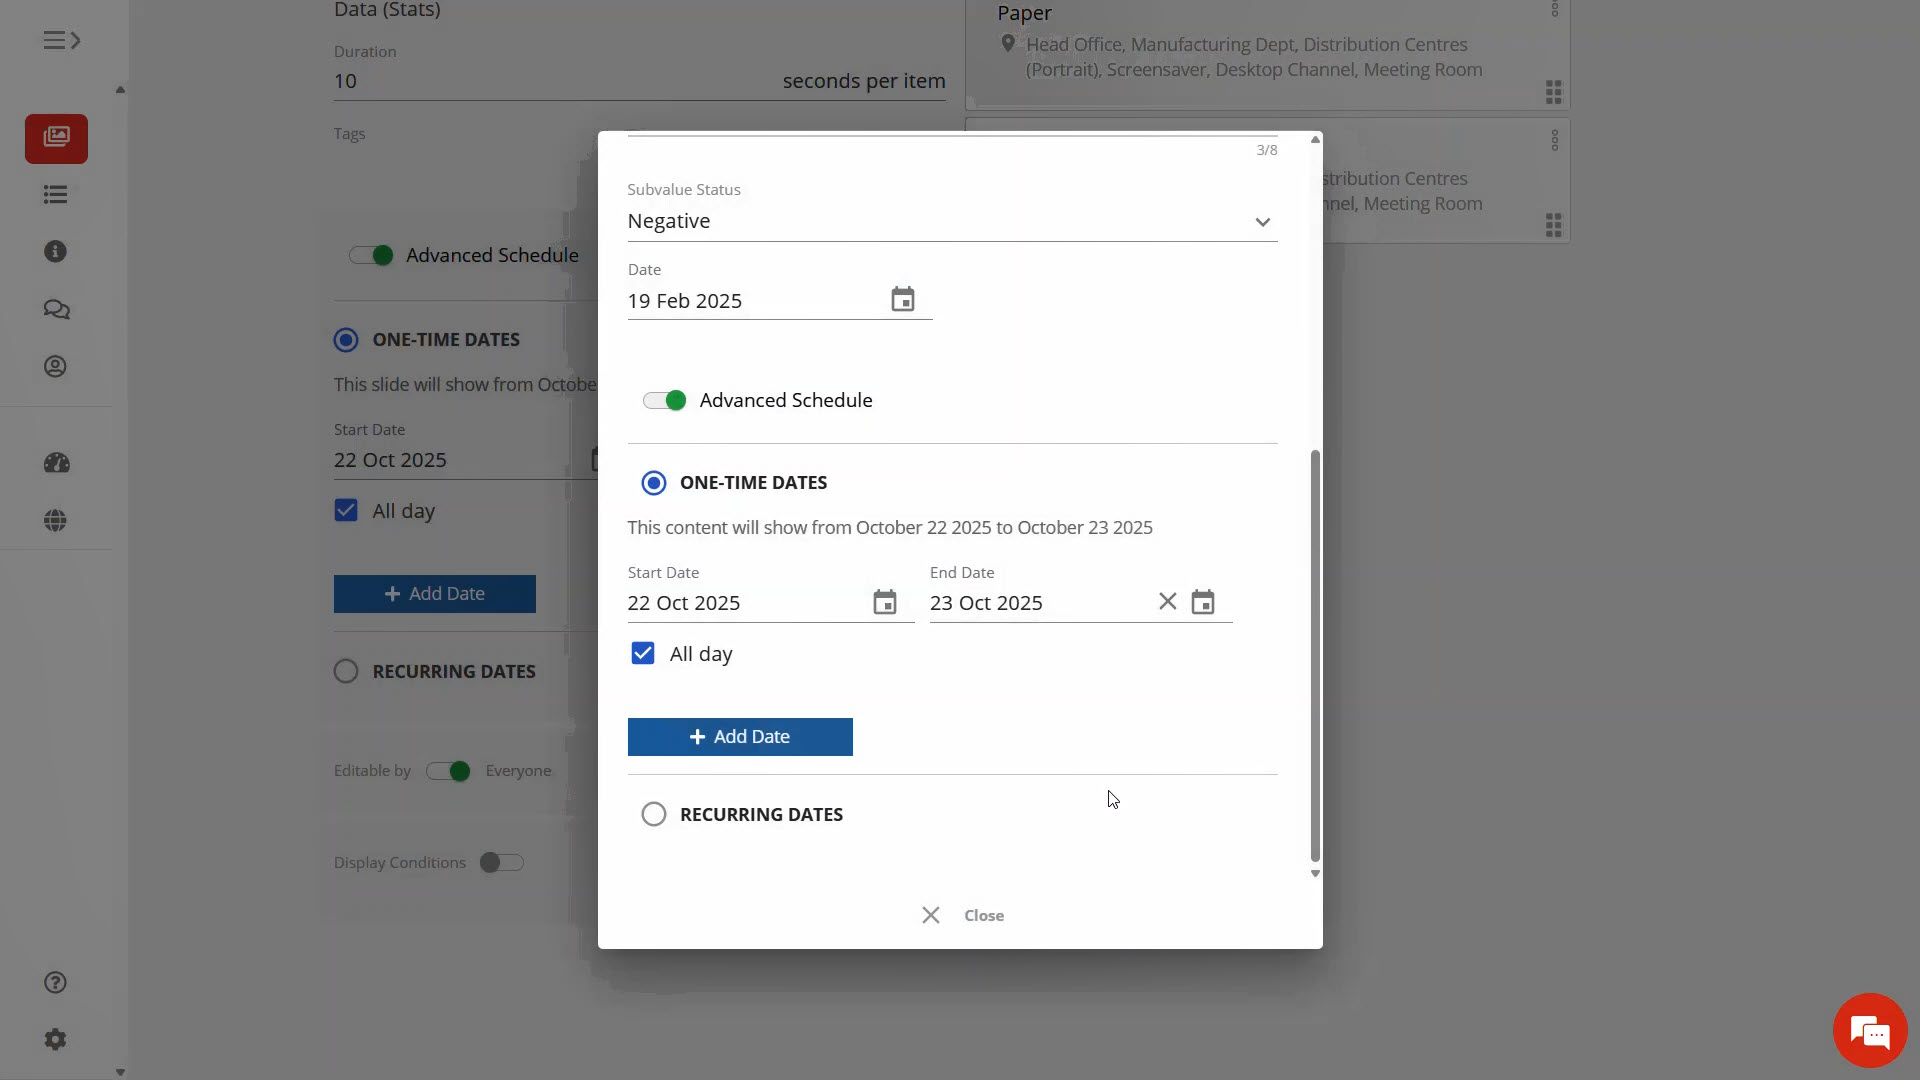Open the globe sidebar icon
The width and height of the screenshot is (1920, 1080).
[56, 521]
